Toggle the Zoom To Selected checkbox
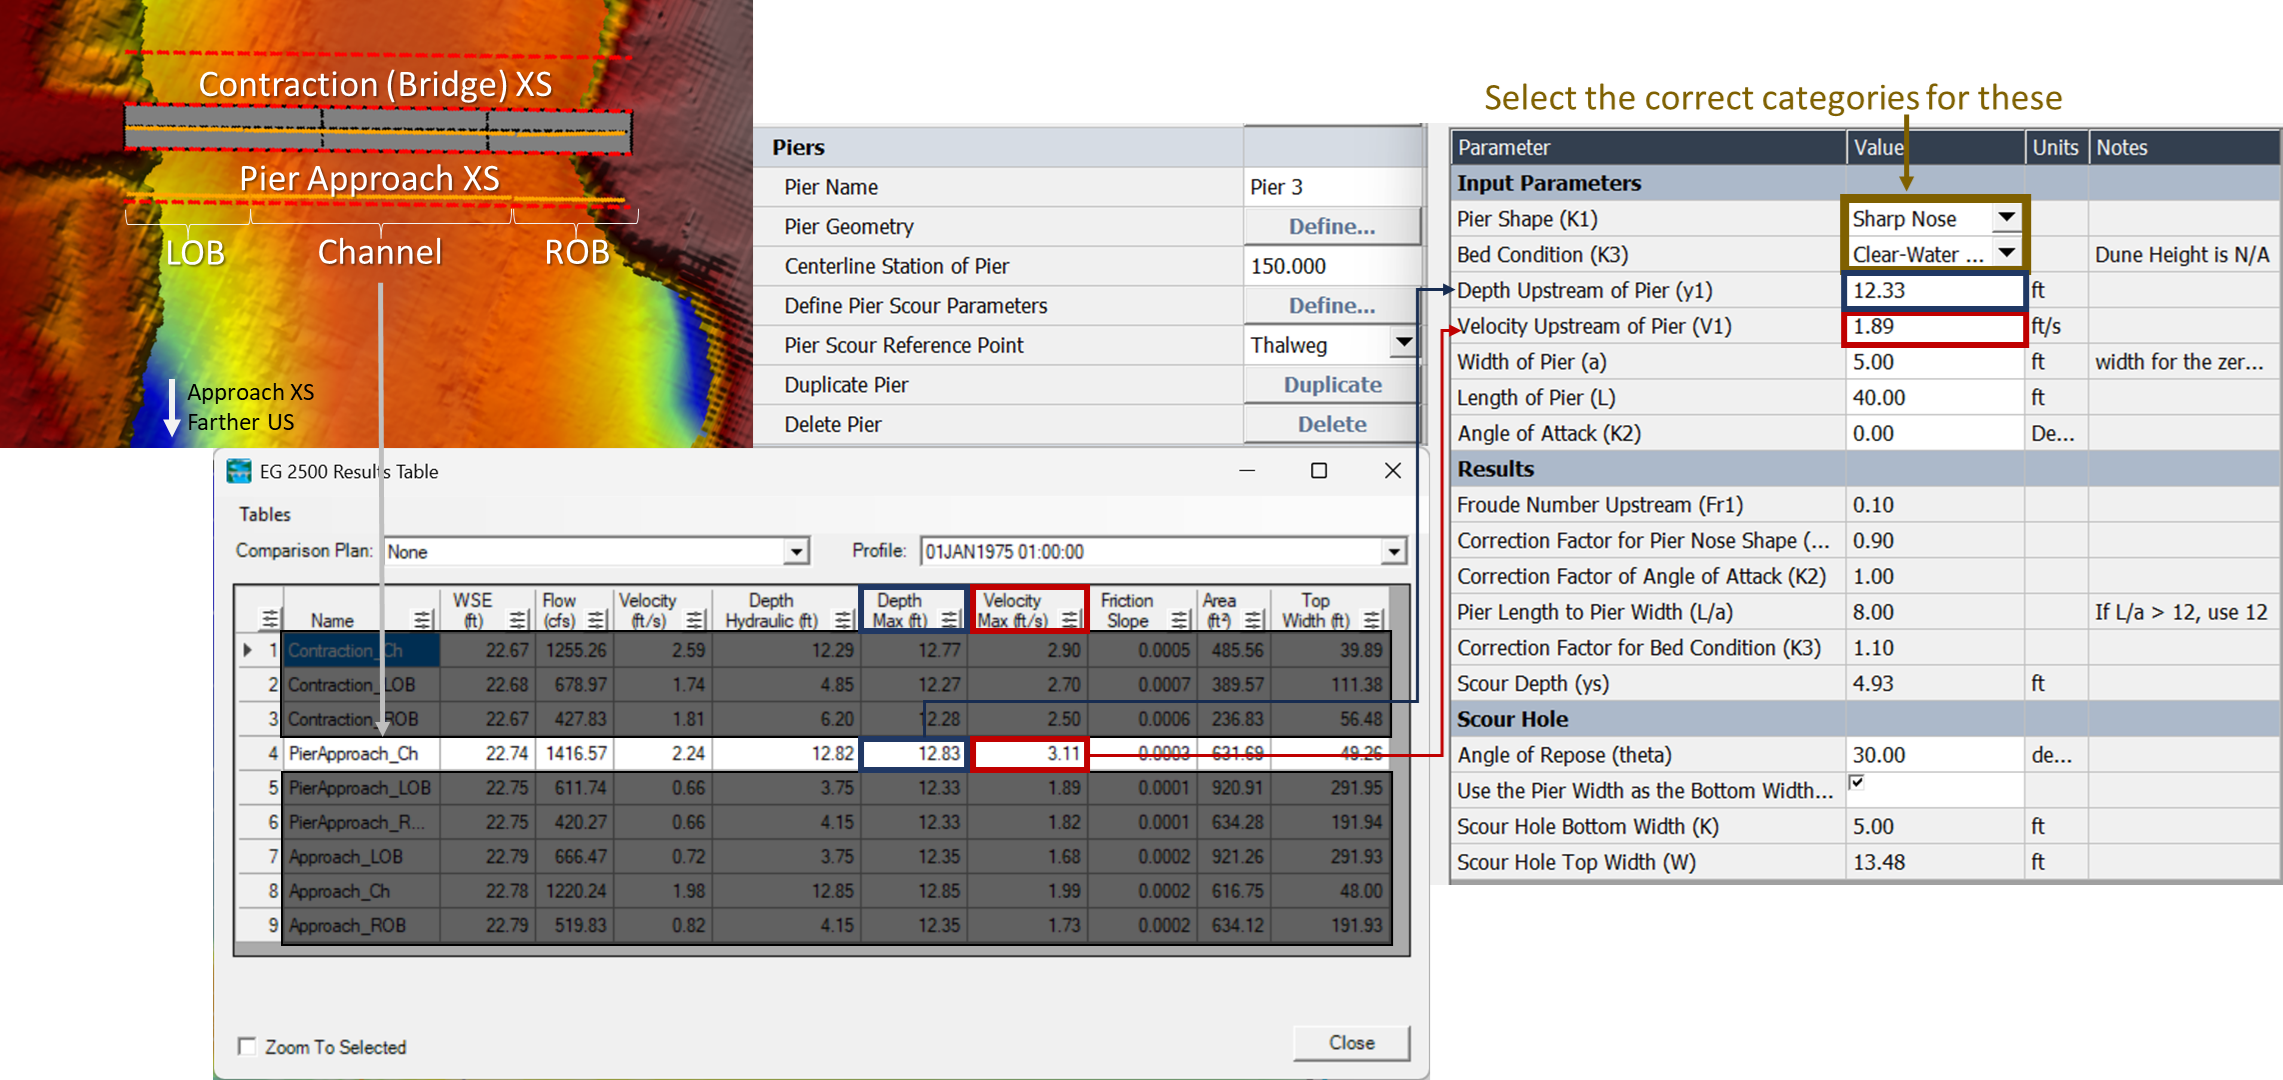Viewport: 2283px width, 1080px height. [x=247, y=1046]
